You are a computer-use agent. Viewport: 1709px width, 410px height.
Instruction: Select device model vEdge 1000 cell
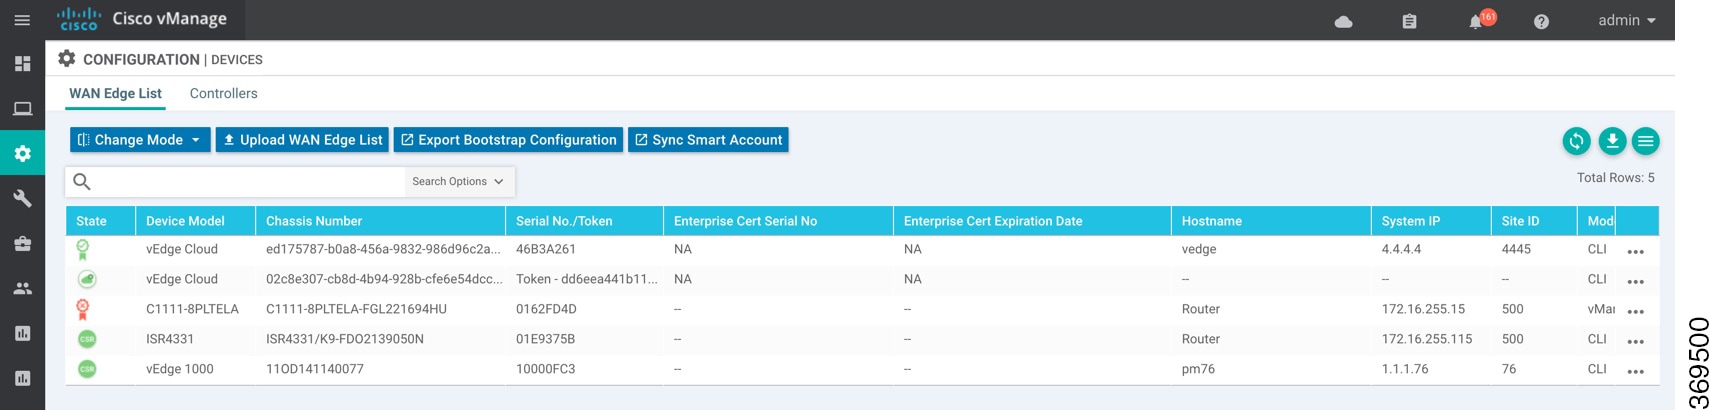tap(180, 369)
